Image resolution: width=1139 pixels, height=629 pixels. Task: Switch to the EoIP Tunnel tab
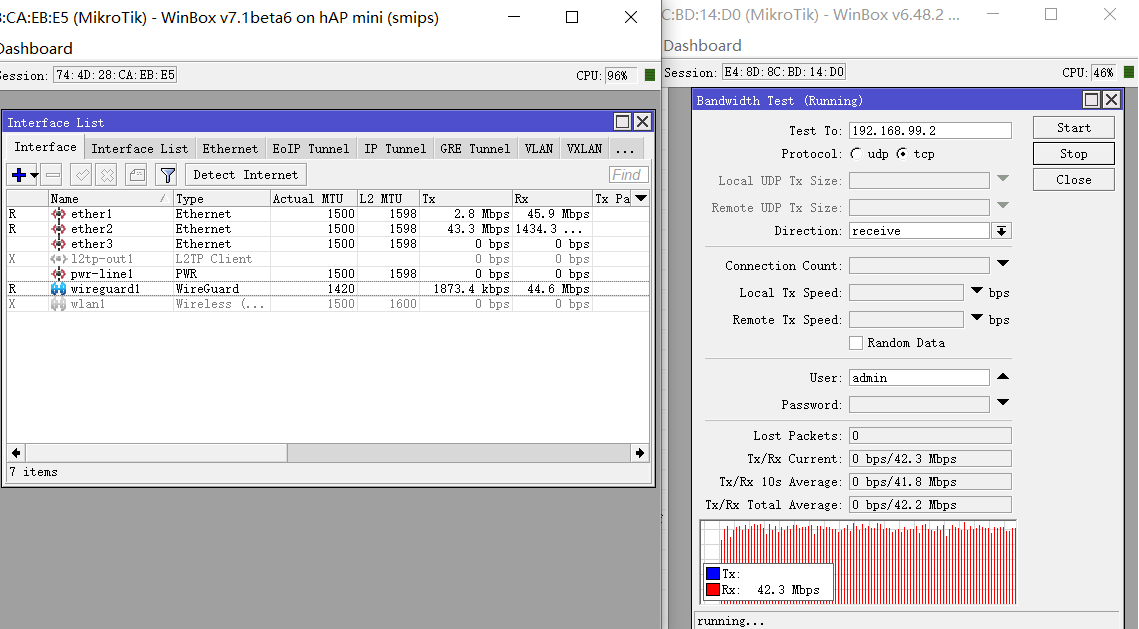pos(310,148)
